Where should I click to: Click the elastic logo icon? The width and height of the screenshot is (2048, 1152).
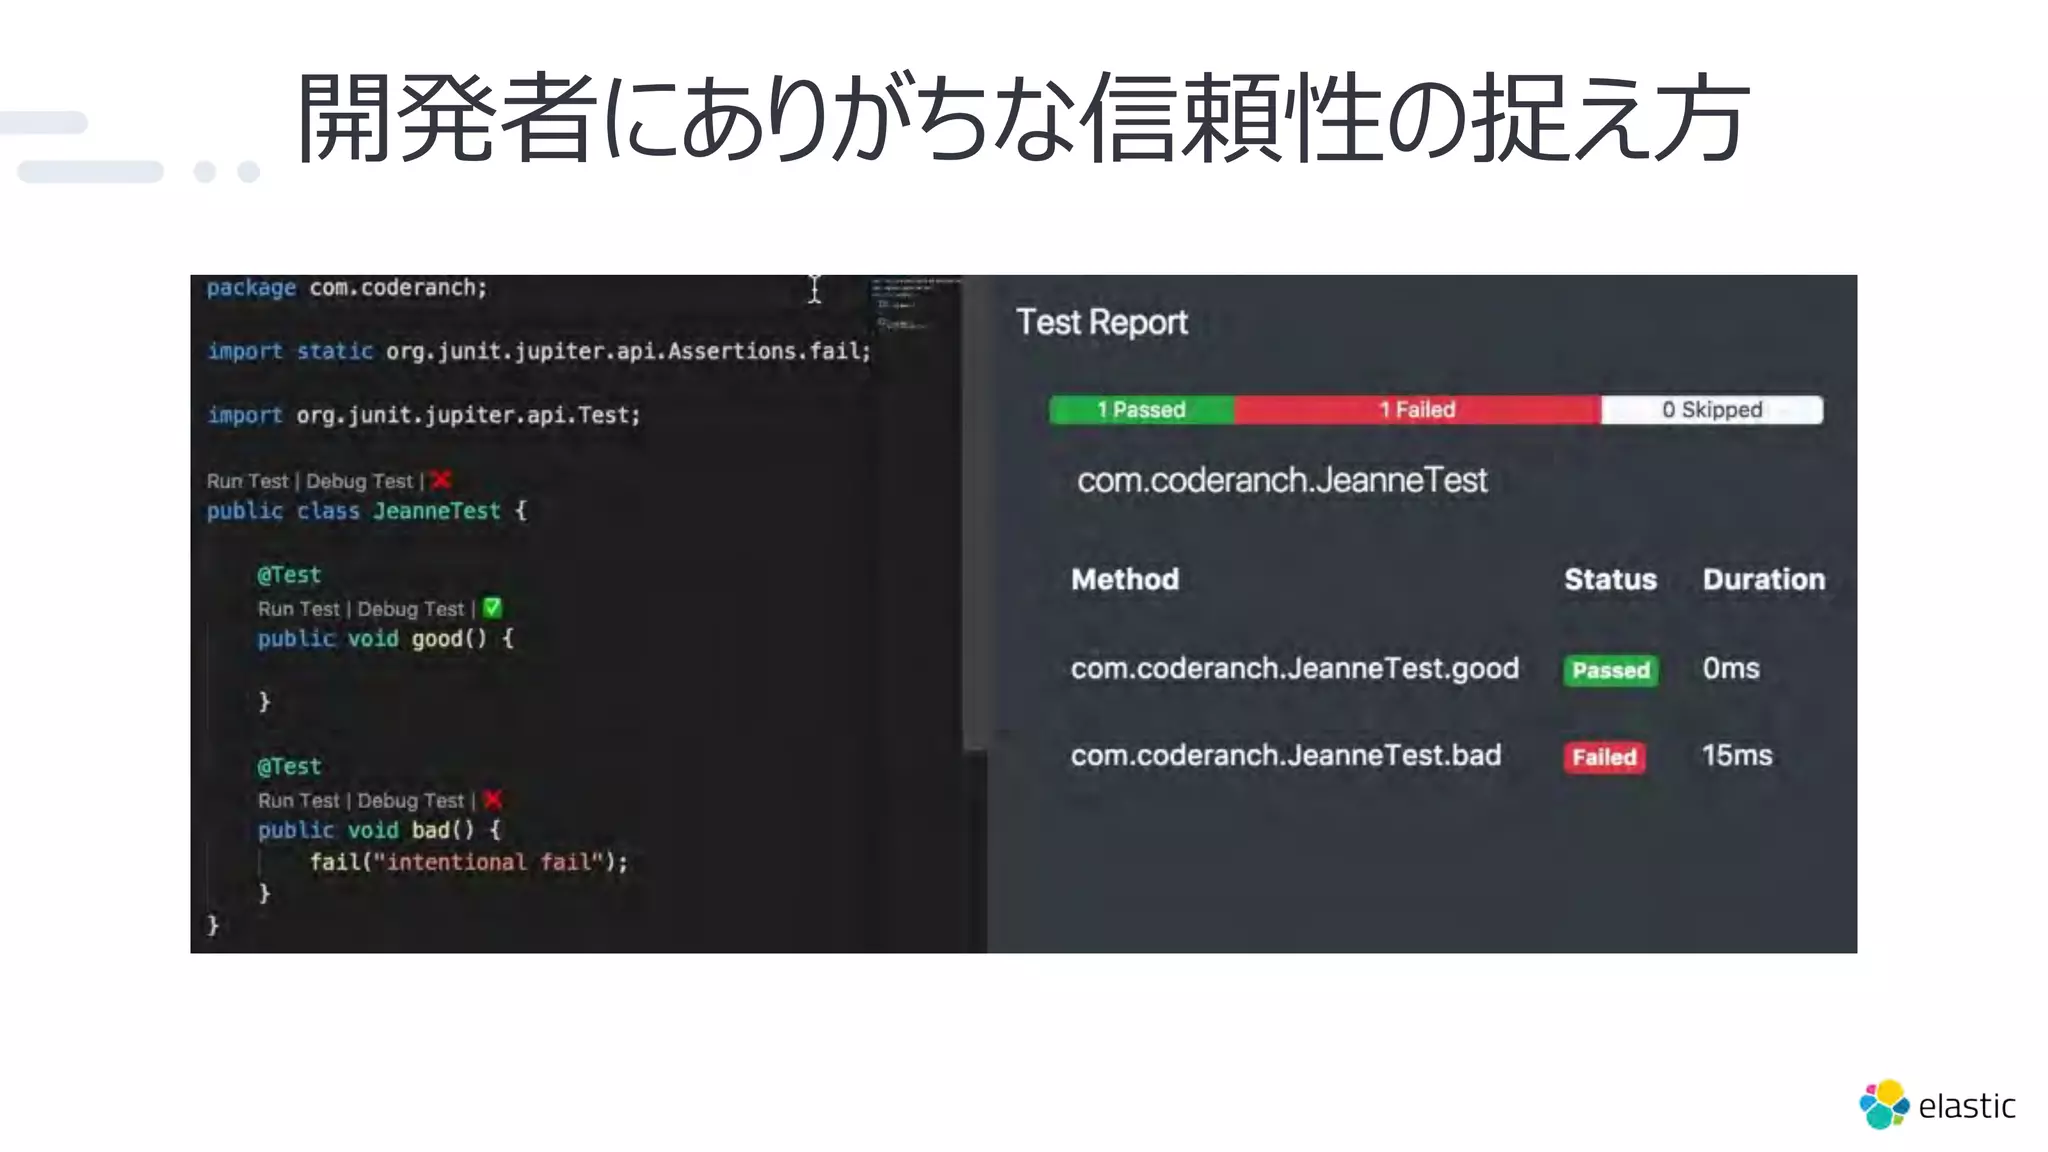tap(1884, 1104)
